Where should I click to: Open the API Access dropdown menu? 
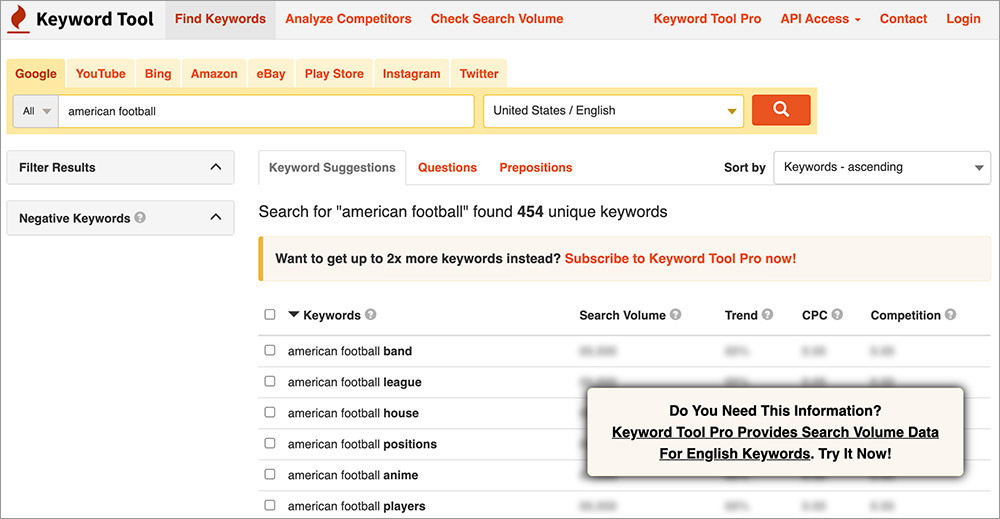click(x=820, y=19)
